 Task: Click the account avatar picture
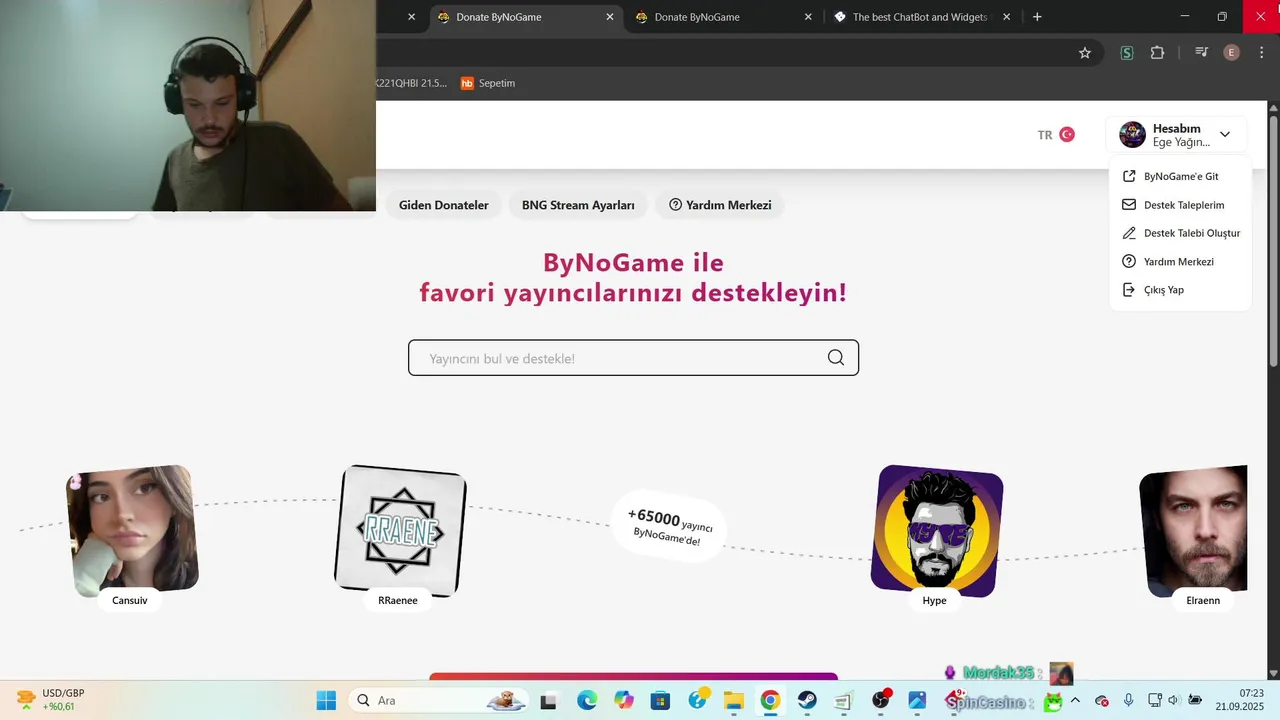[1132, 134]
